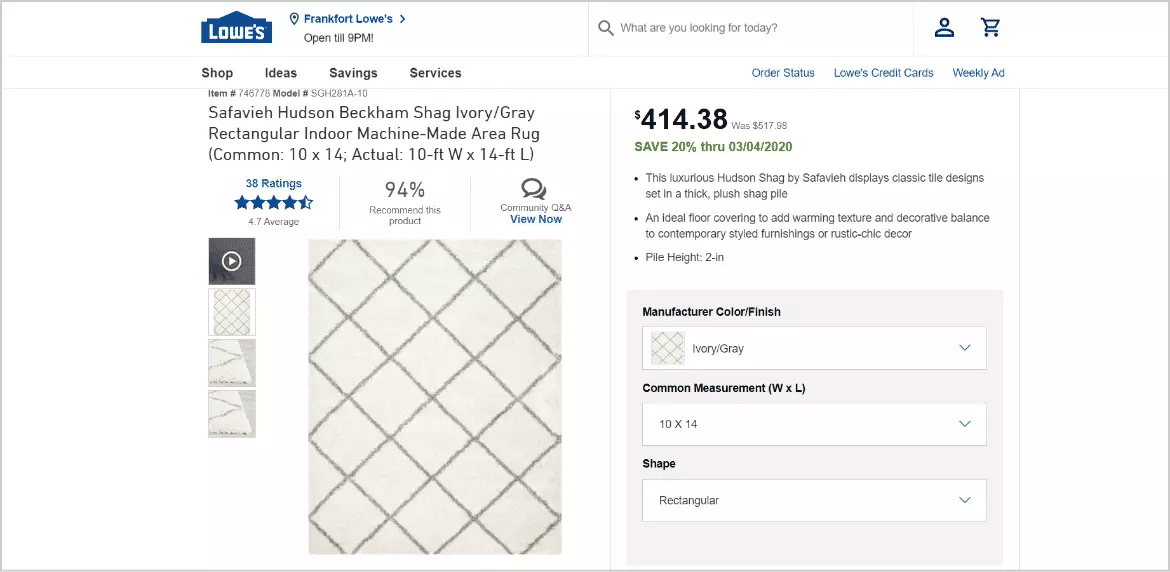Viewport: 1170px width, 572px height.
Task: Open the account profile icon
Action: [x=944, y=28]
